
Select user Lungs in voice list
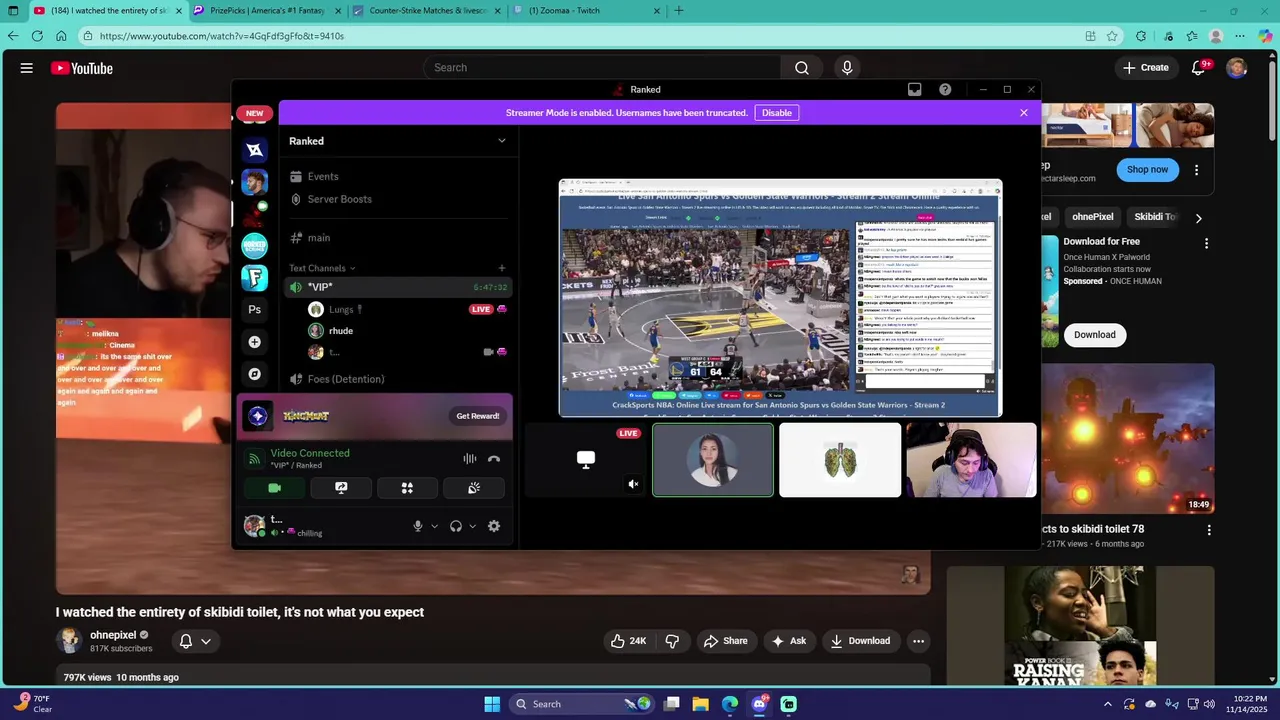408,309
